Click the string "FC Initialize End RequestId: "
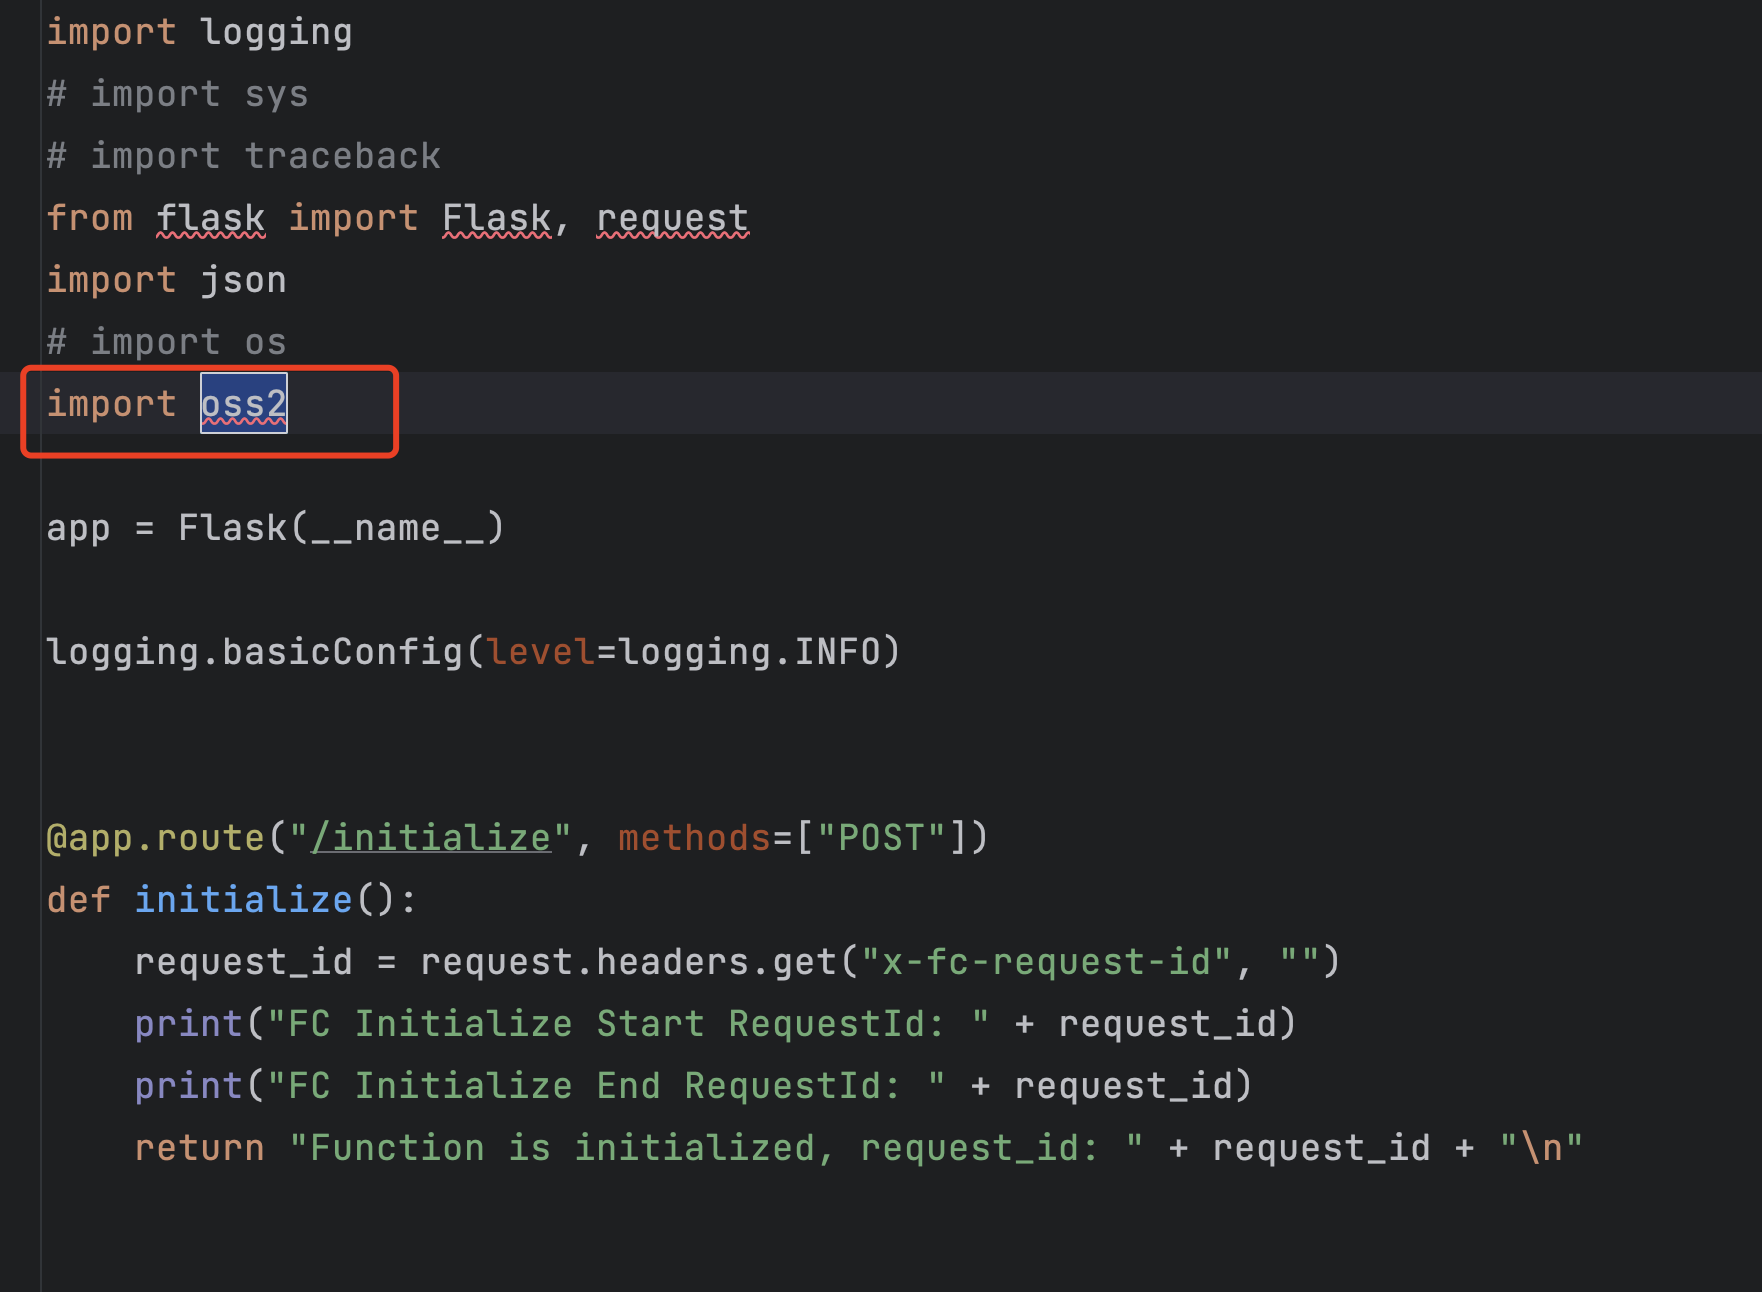Screen dimensions: 1762x1292 (x=607, y=1086)
